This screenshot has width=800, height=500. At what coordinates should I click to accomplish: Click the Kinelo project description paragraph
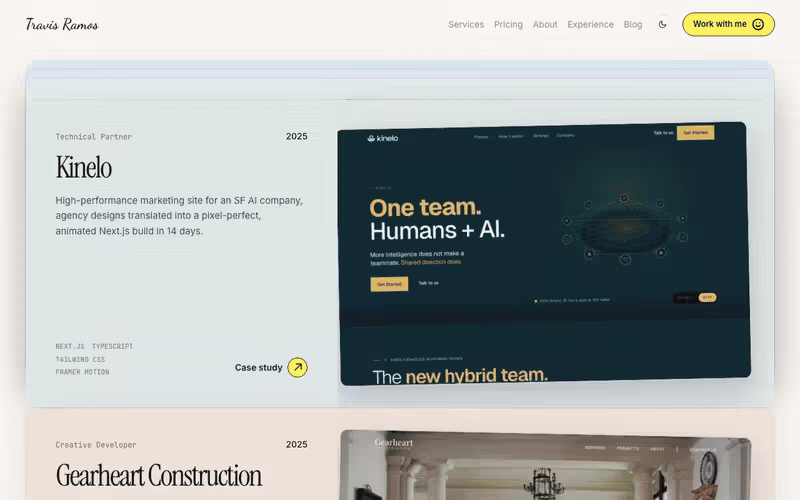[179, 215]
